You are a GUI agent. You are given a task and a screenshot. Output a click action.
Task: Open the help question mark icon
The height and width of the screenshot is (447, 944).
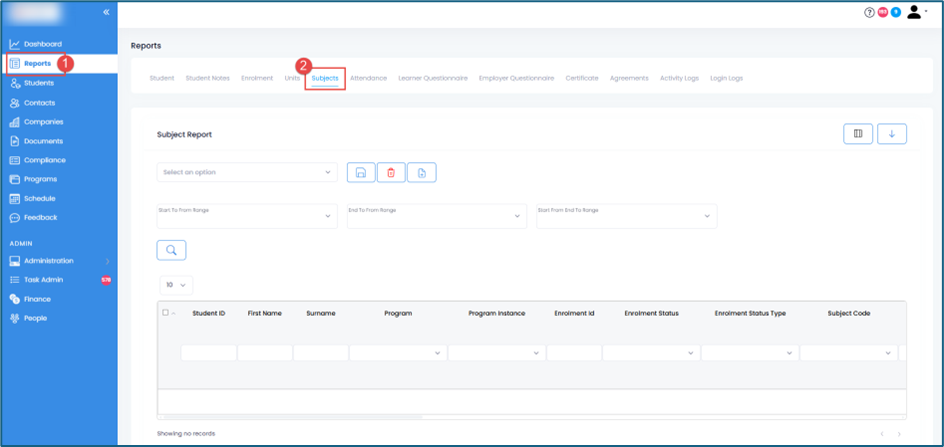pos(869,13)
